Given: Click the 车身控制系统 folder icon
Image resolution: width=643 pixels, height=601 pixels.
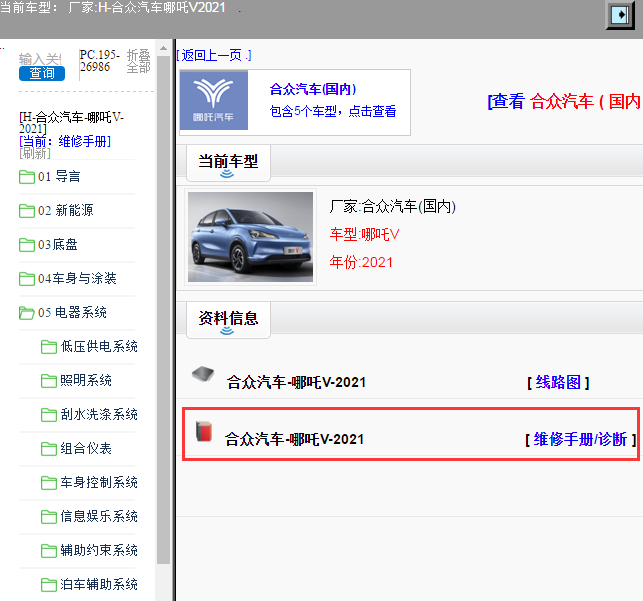Looking at the screenshot, I should [x=49, y=483].
